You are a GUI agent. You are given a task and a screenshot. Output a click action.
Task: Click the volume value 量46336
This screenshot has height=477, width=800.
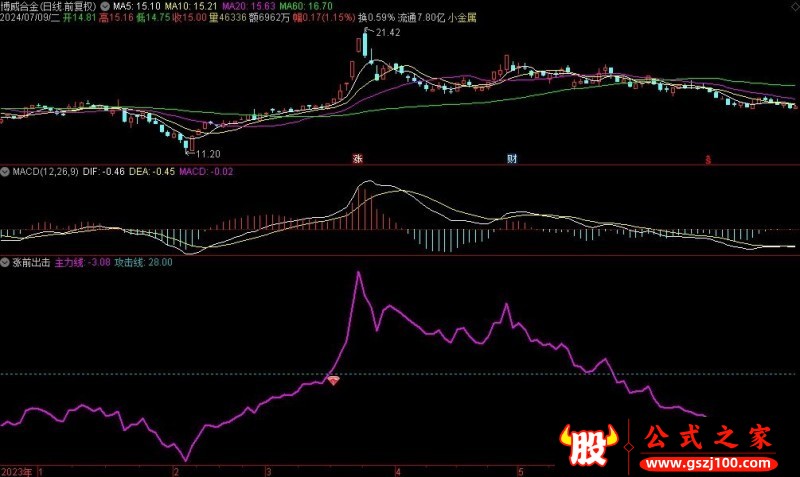pyautogui.click(x=228, y=18)
